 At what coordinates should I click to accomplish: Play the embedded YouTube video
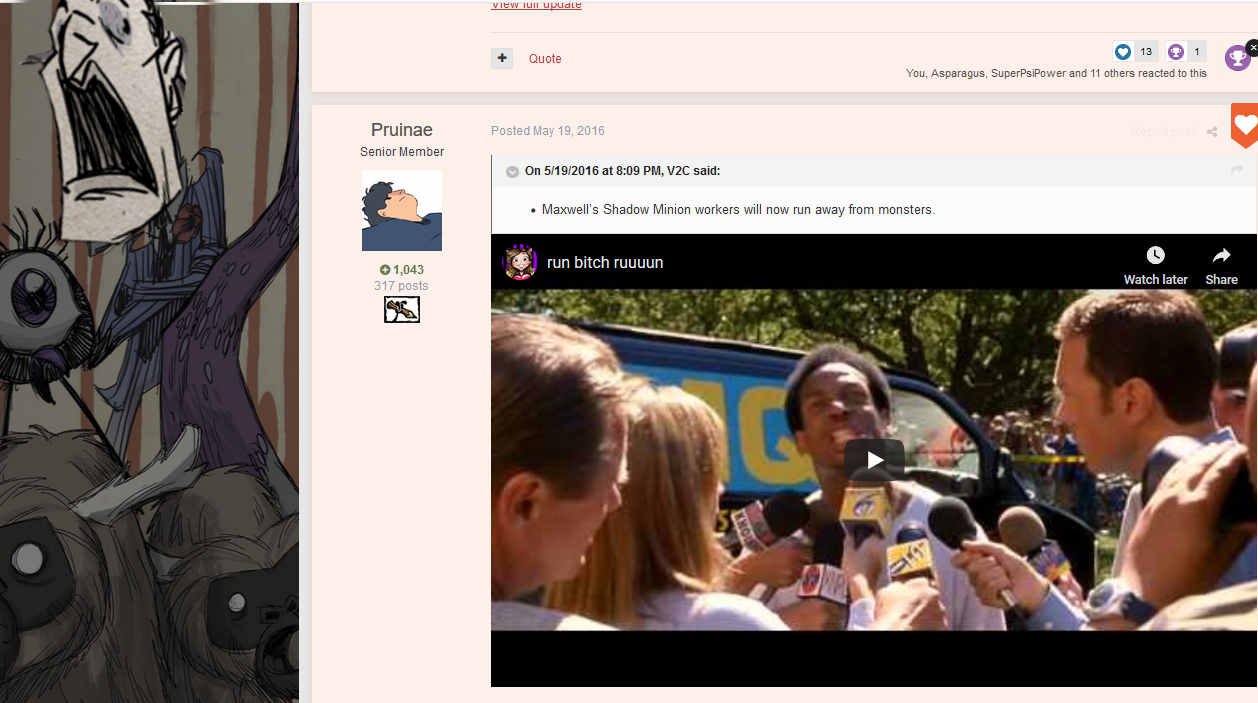[874, 460]
